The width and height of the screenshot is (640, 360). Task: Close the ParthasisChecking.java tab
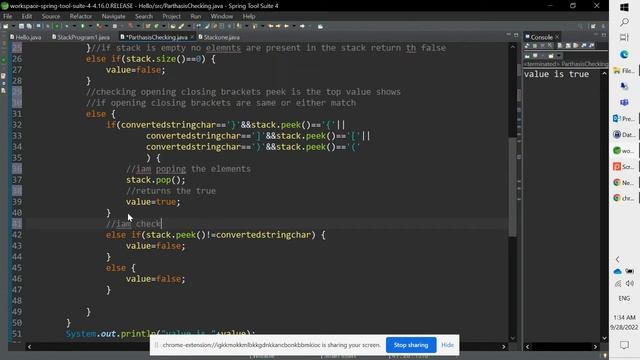(192, 37)
